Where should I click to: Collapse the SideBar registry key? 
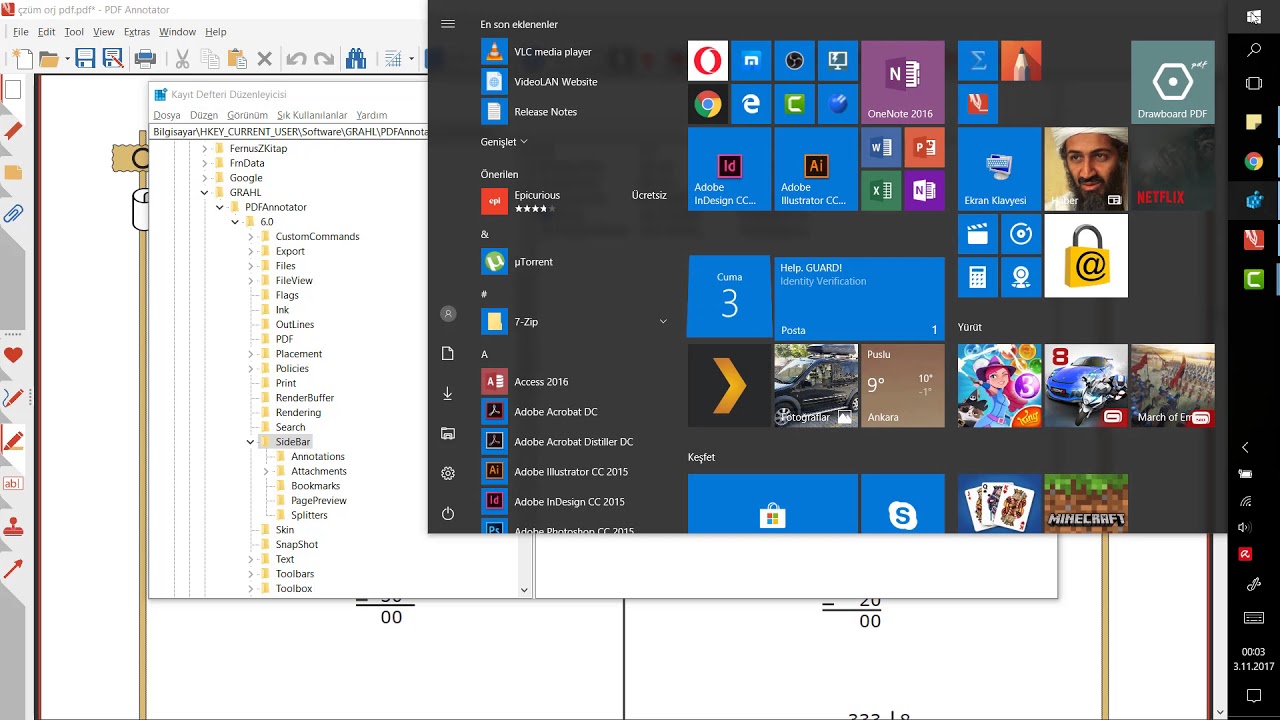click(x=251, y=442)
